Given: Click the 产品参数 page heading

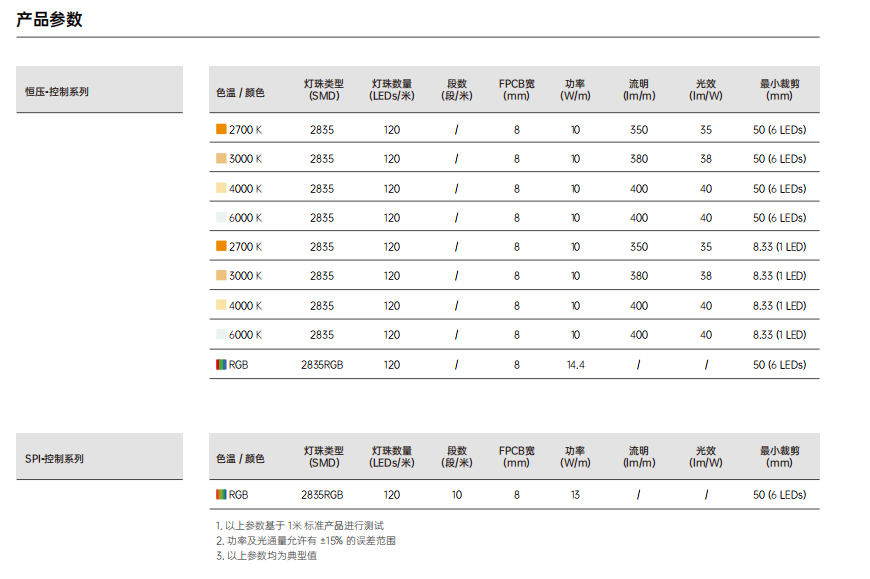Looking at the screenshot, I should (x=49, y=19).
